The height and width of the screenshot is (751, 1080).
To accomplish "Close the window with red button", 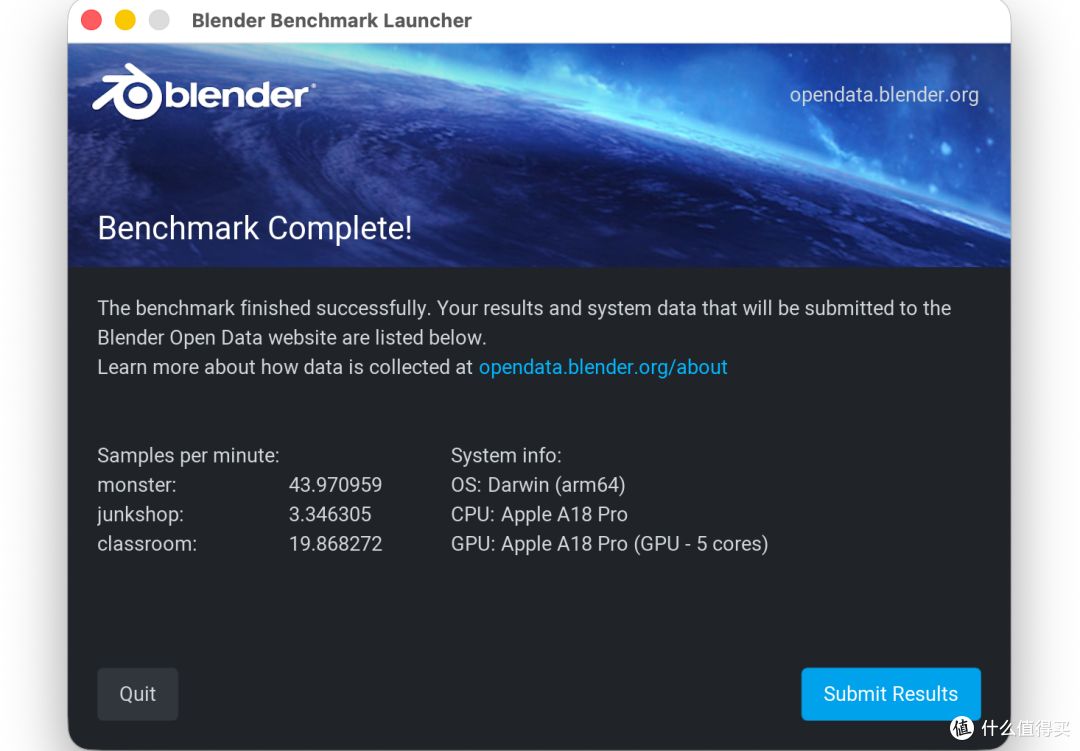I will tap(92, 20).
